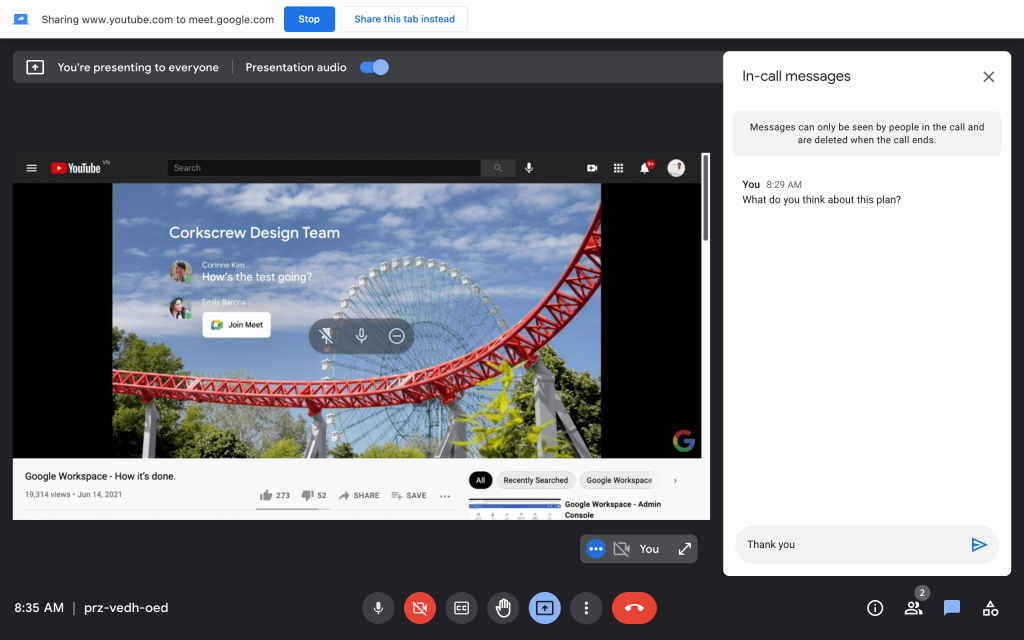Open YouTube notifications bell
This screenshot has width=1024, height=640.
645,168
